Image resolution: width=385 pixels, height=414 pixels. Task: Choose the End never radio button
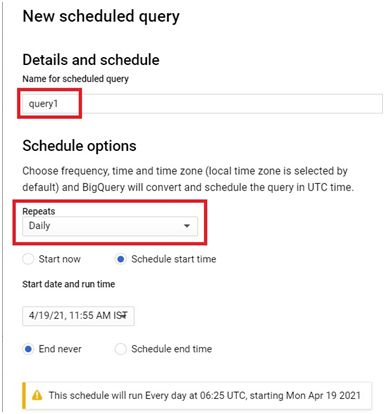click(x=28, y=349)
